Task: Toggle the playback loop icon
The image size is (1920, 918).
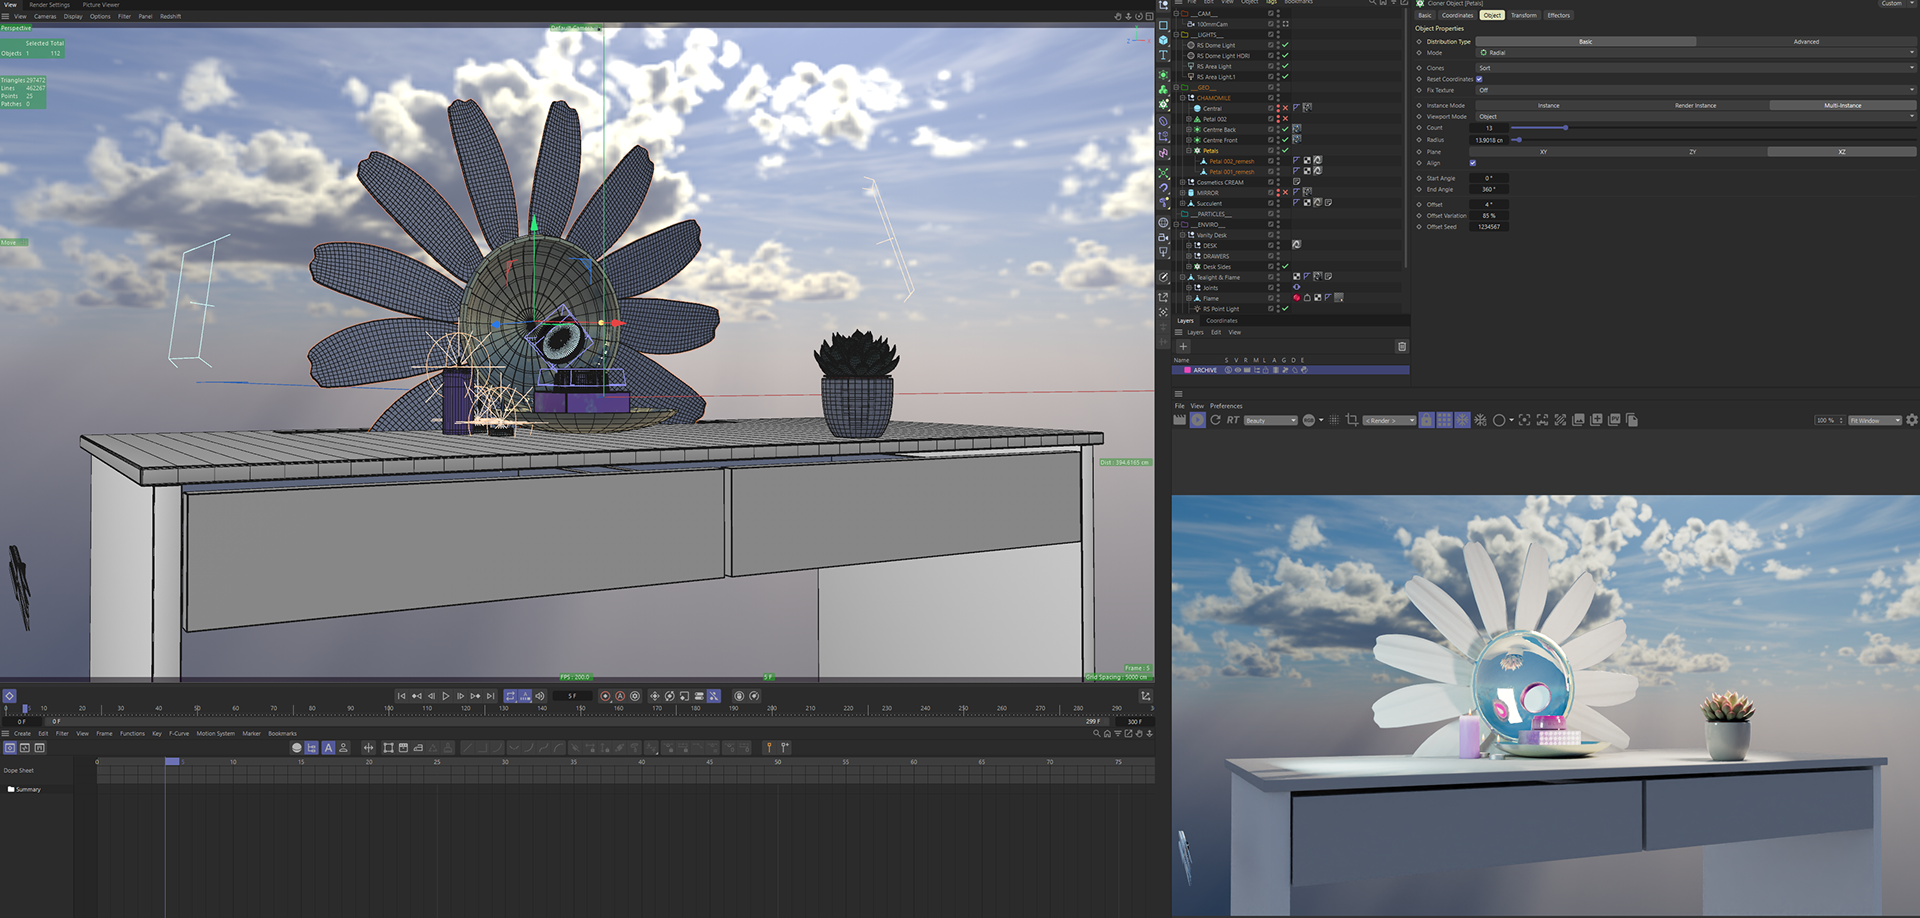Action: pyautogui.click(x=510, y=696)
